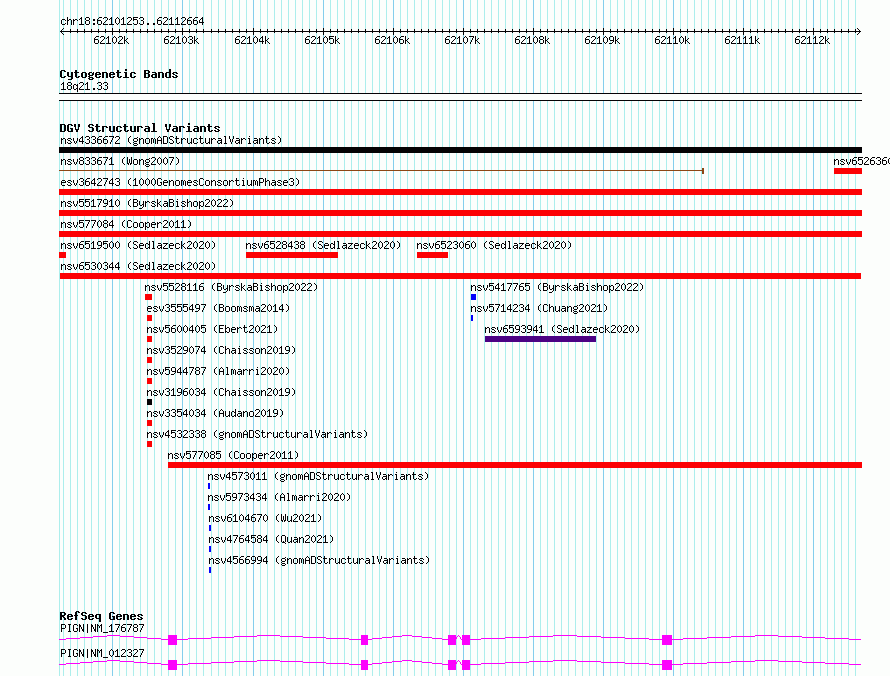Open the nsv6593941 (Sedlazeck2020) label
The height and width of the screenshot is (676, 890).
[x=562, y=329]
